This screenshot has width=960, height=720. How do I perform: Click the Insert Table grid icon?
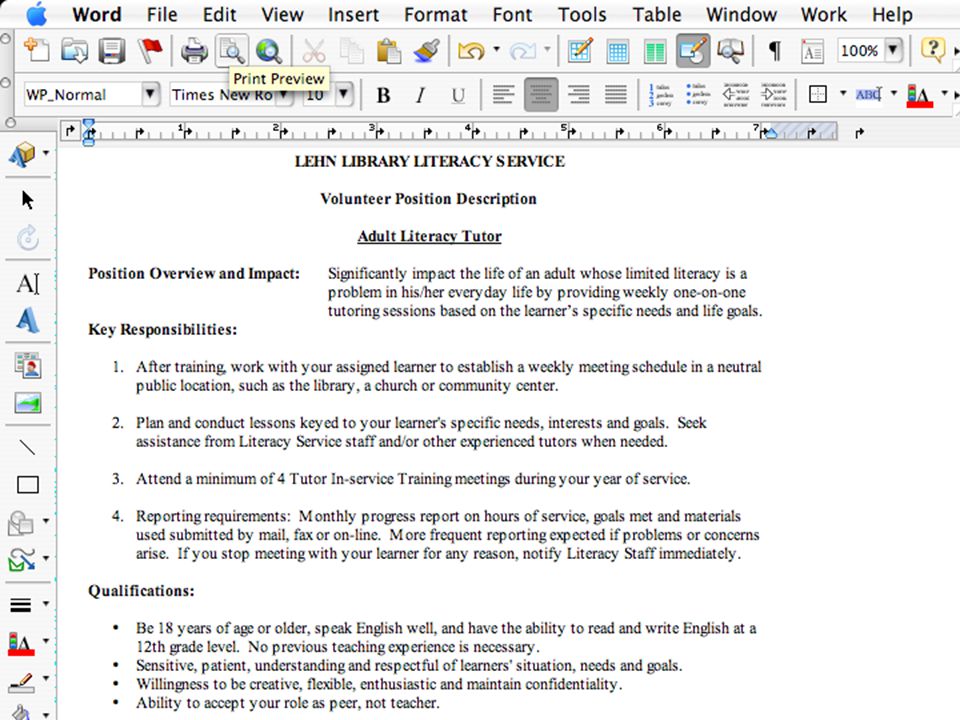click(x=617, y=50)
